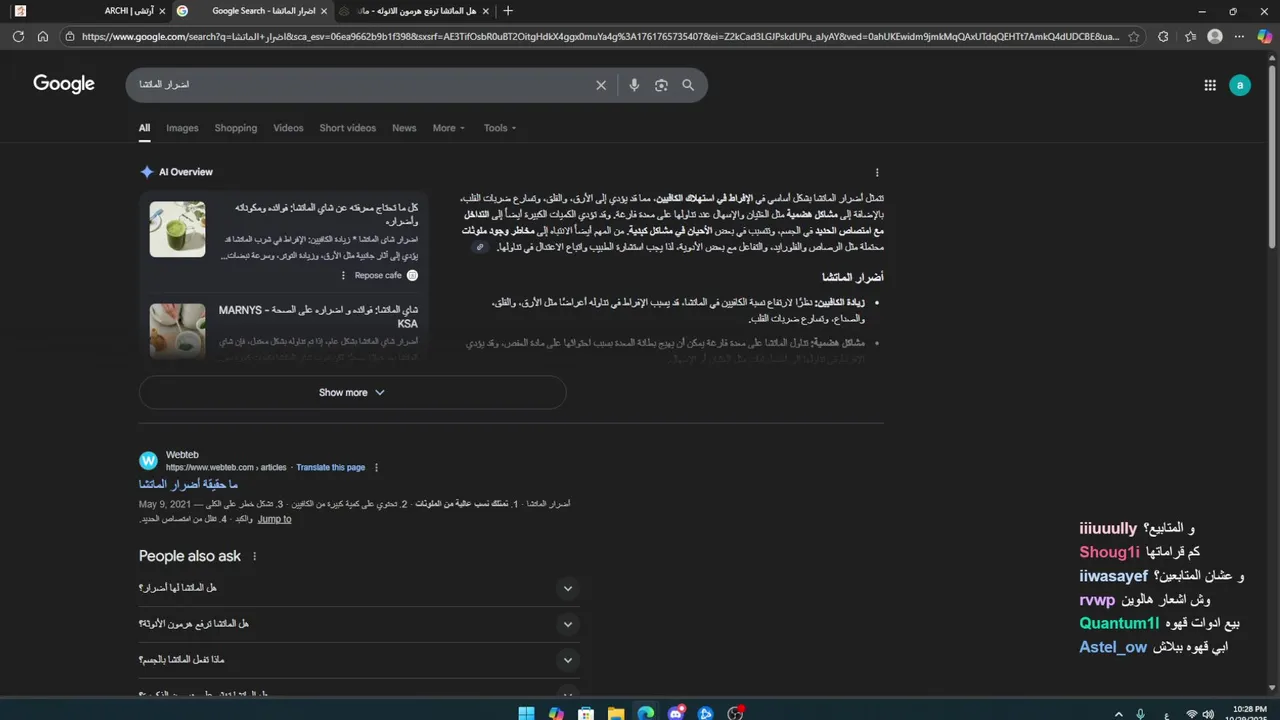Open OBS Studio from taskbar

pos(736,713)
